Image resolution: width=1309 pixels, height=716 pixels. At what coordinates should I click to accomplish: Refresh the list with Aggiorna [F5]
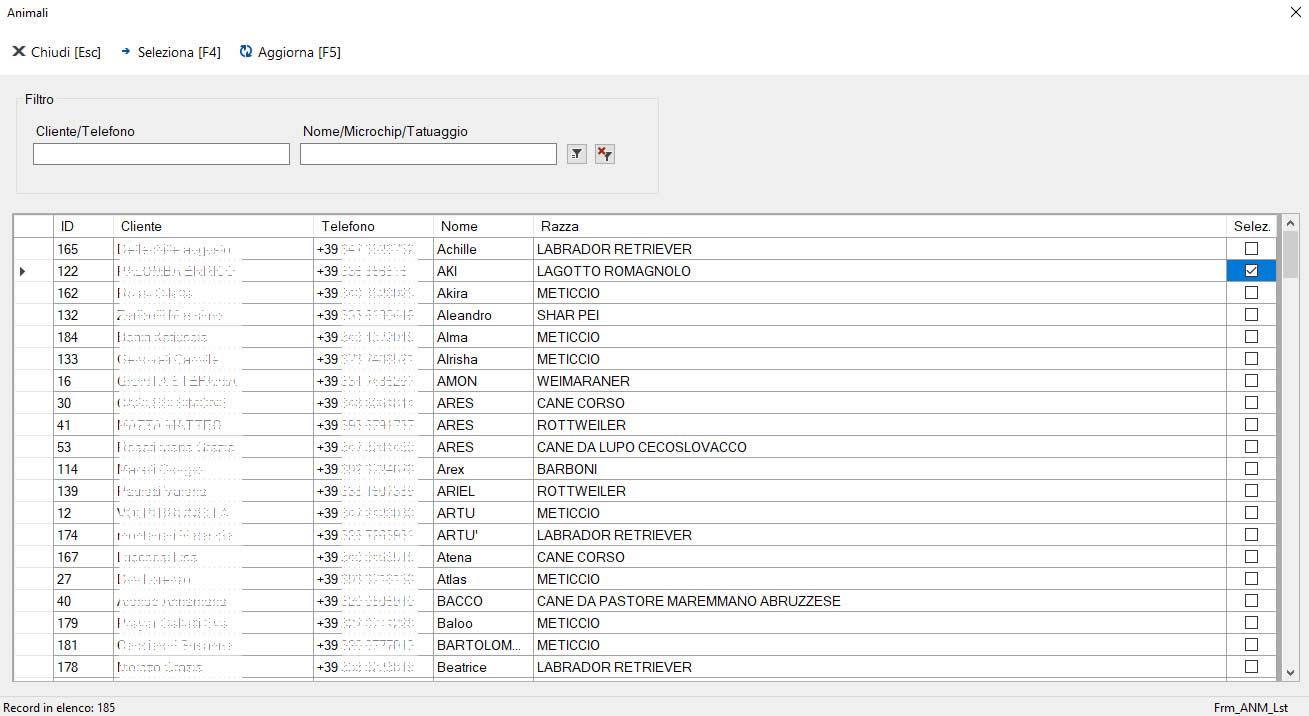[290, 52]
